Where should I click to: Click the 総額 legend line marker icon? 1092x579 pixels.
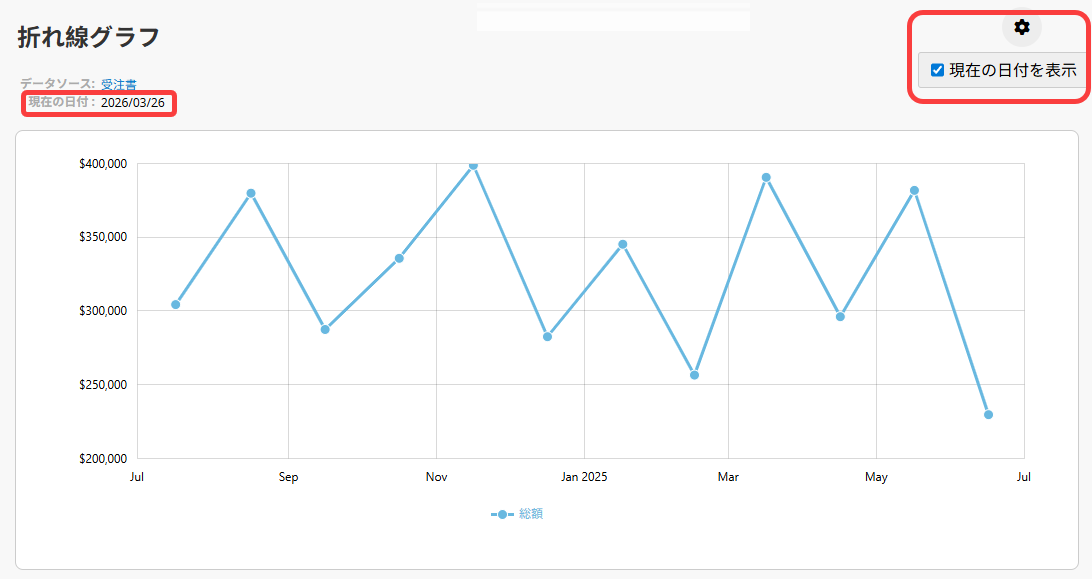[502, 514]
